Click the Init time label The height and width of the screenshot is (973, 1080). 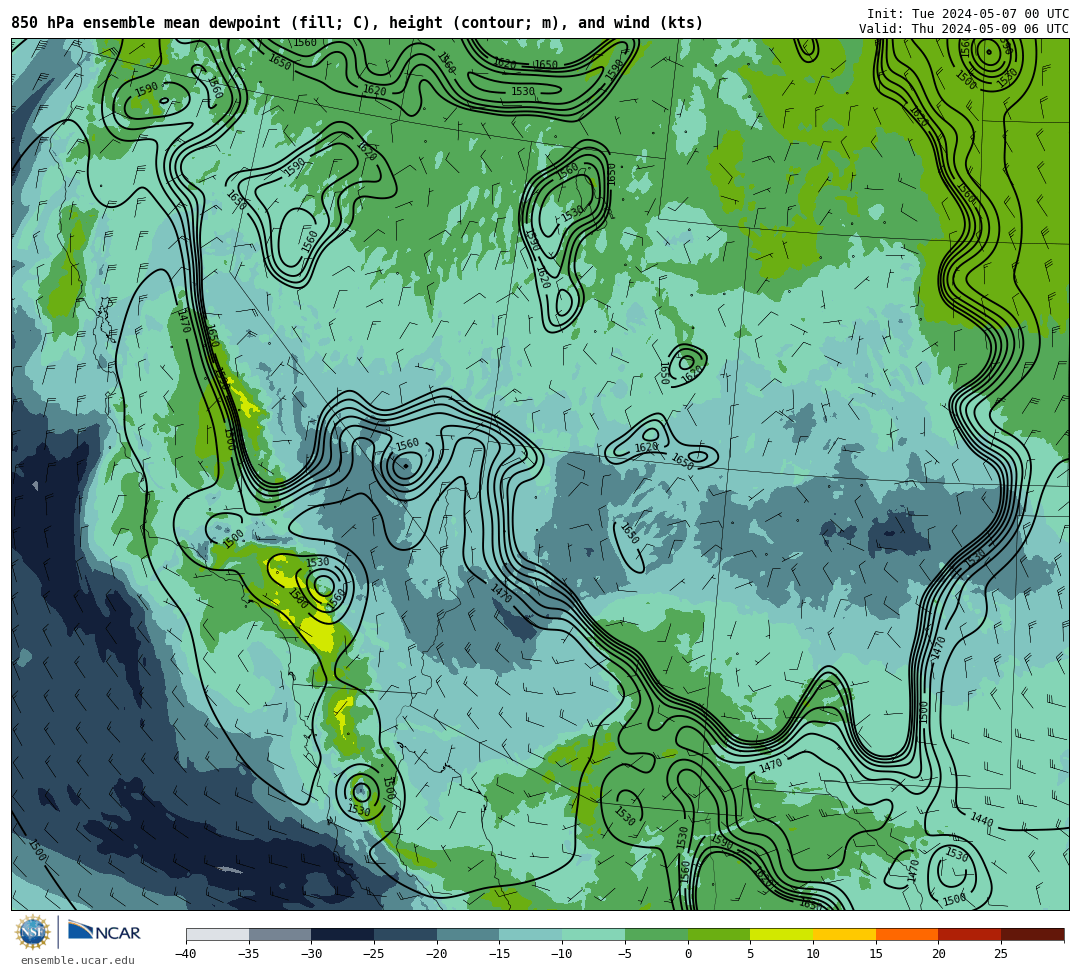[x=968, y=14]
